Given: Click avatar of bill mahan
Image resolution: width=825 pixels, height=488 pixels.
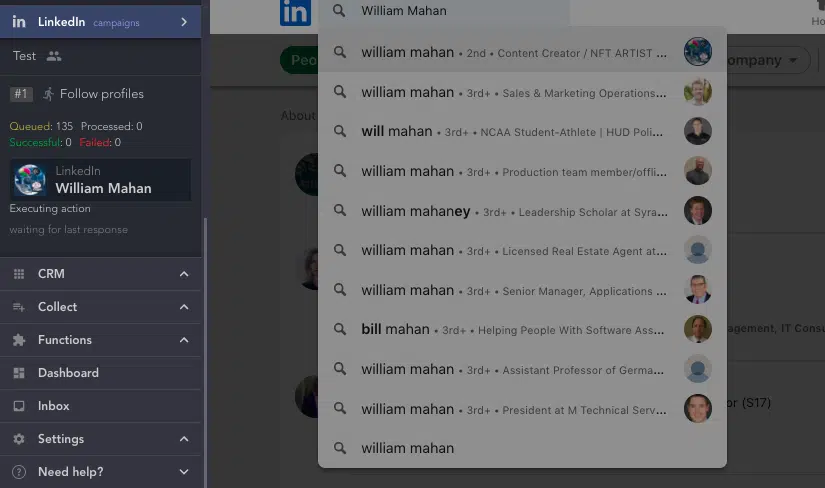Looking at the screenshot, I should 698,329.
